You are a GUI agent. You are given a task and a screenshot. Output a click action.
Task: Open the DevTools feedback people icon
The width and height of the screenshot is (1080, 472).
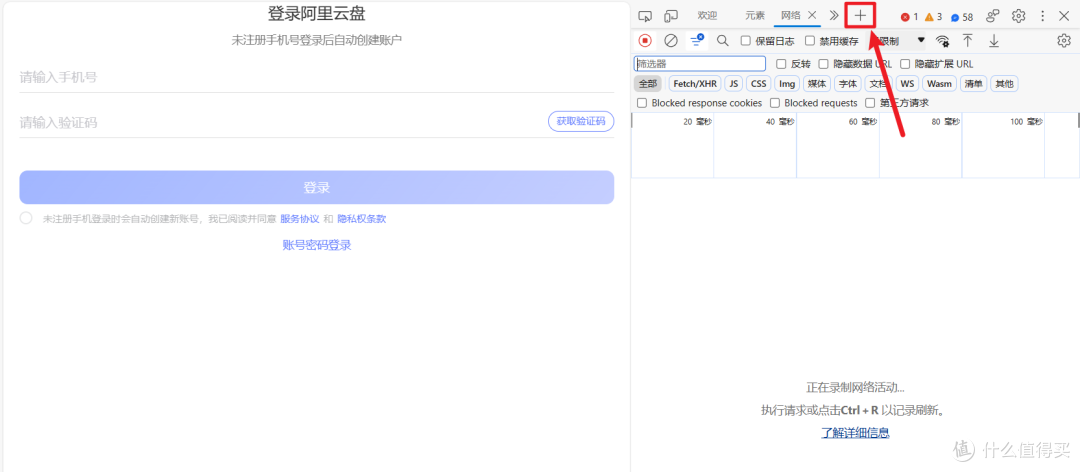(x=993, y=16)
